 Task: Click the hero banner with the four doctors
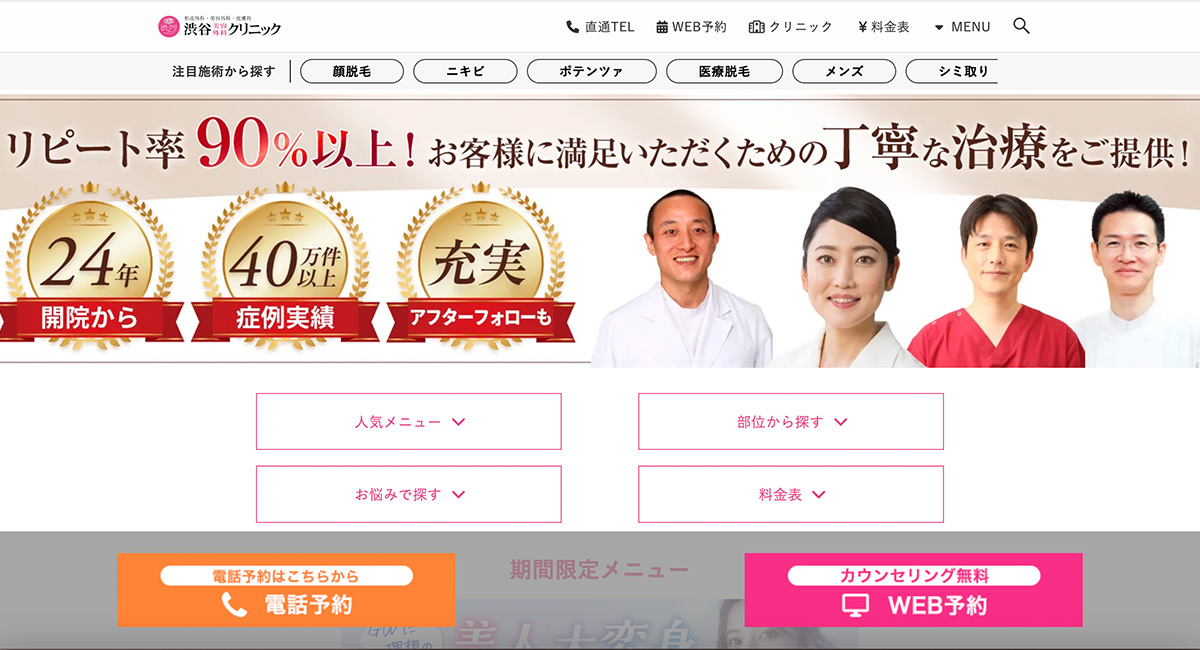(600, 231)
